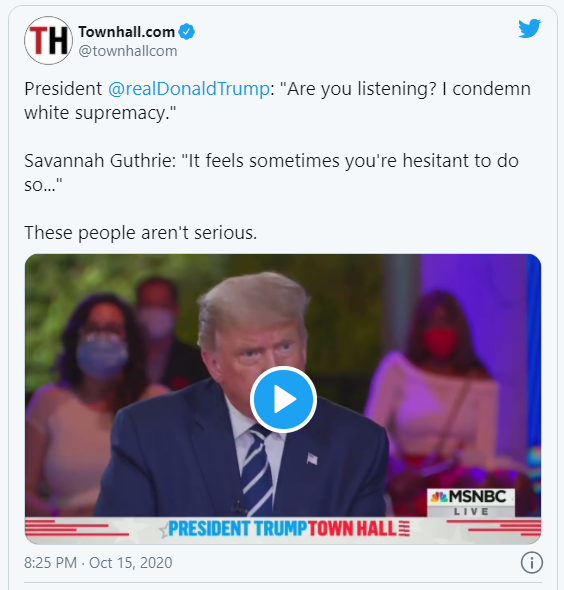Viewport: 564px width, 590px height.
Task: Click the "white supremacy." text line
Action: coord(100,113)
